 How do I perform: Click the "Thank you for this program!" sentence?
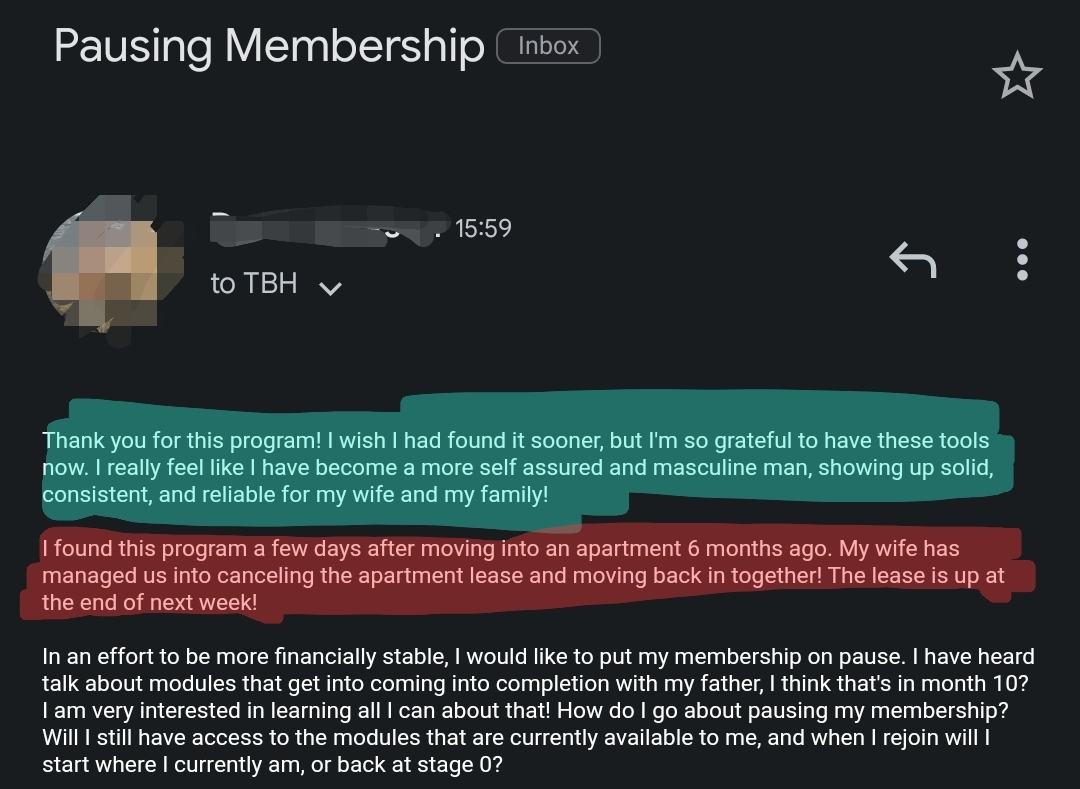click(180, 441)
